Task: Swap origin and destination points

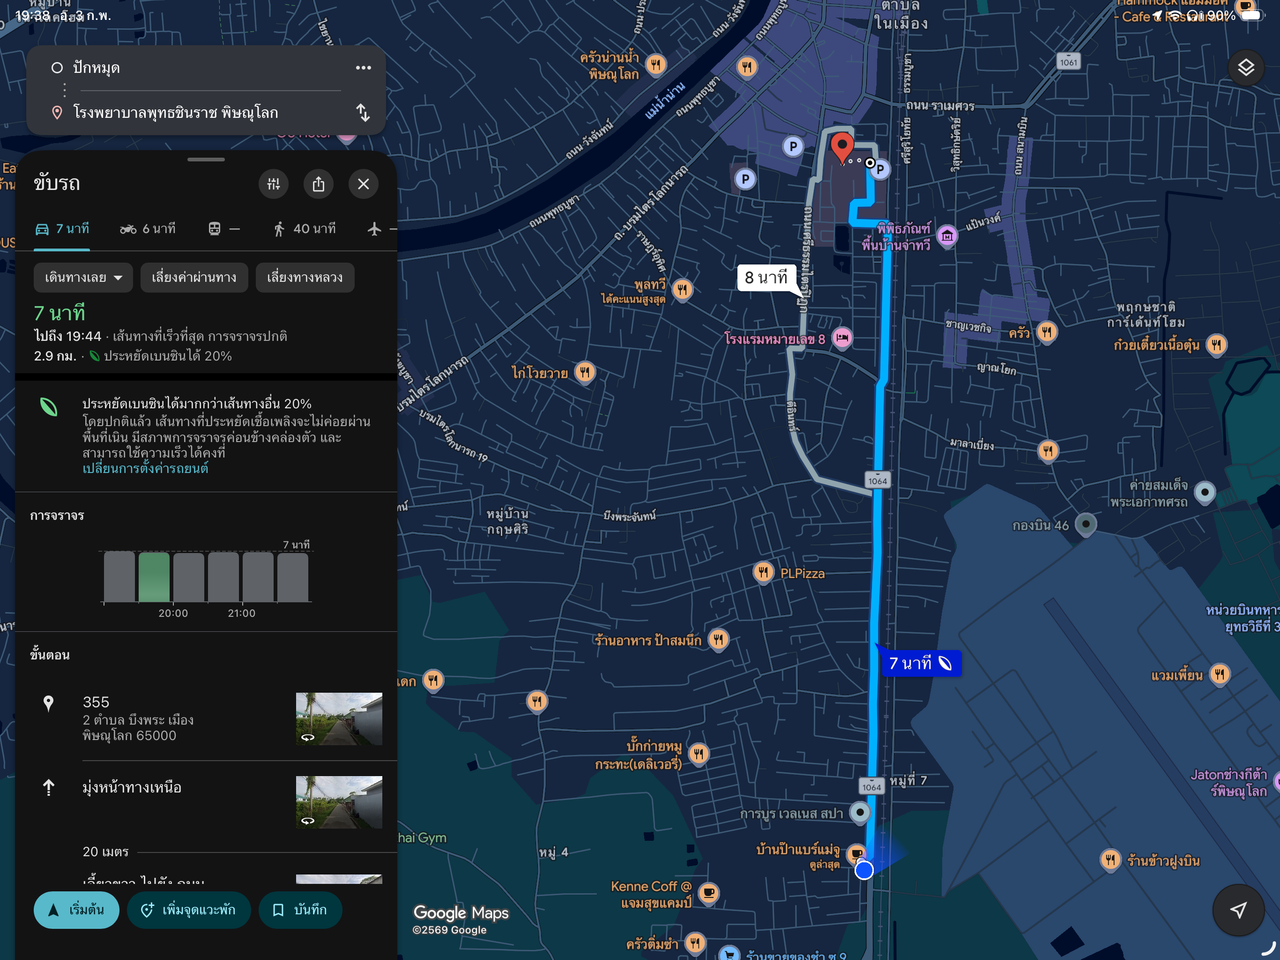Action: click(363, 113)
